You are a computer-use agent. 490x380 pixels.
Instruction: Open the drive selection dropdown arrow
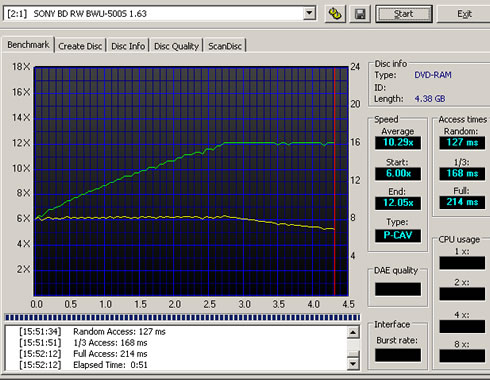tap(309, 13)
